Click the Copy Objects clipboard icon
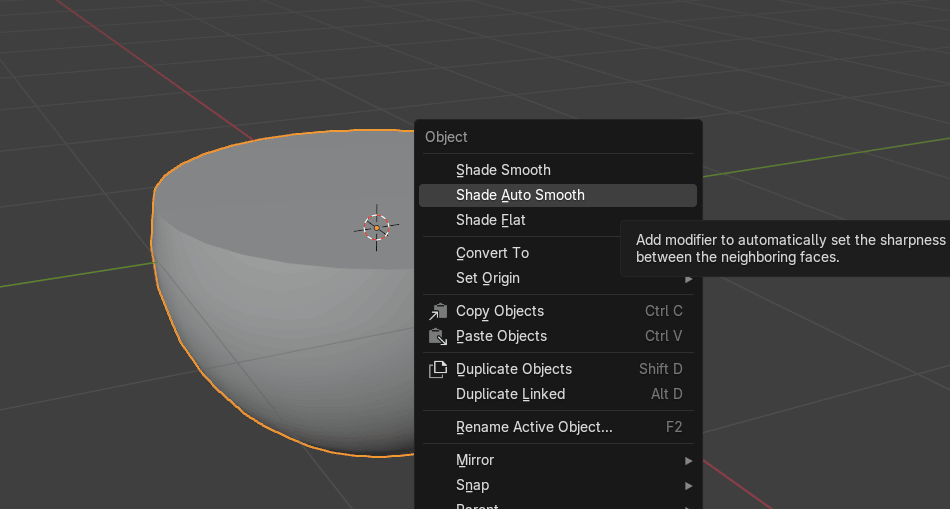Viewport: 950px width, 509px height. pyautogui.click(x=438, y=311)
